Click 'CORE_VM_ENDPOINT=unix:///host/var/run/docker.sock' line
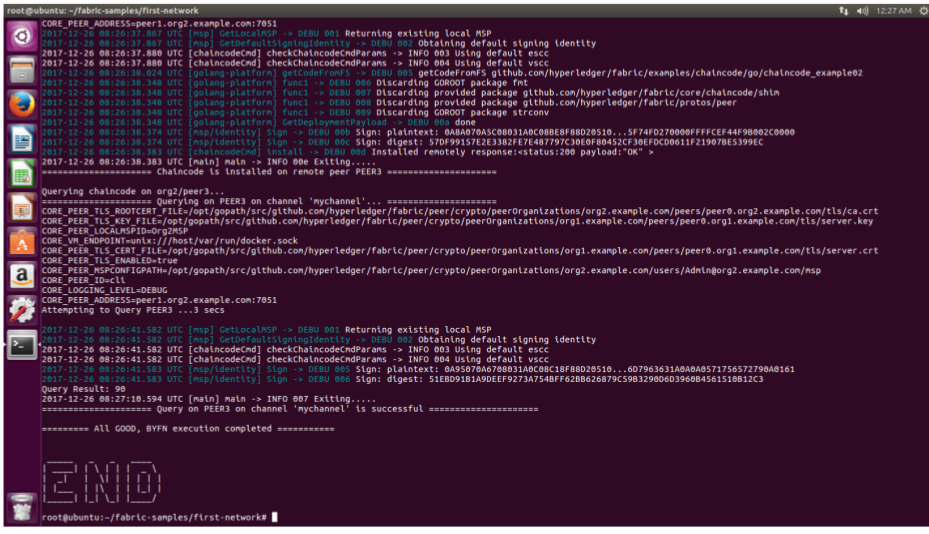The image size is (929, 534). pyautogui.click(x=169, y=241)
